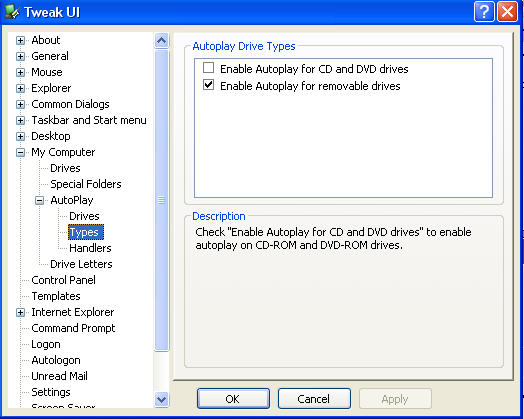Expand the Internet Explorer node
The height and width of the screenshot is (419, 524).
[x=20, y=312]
